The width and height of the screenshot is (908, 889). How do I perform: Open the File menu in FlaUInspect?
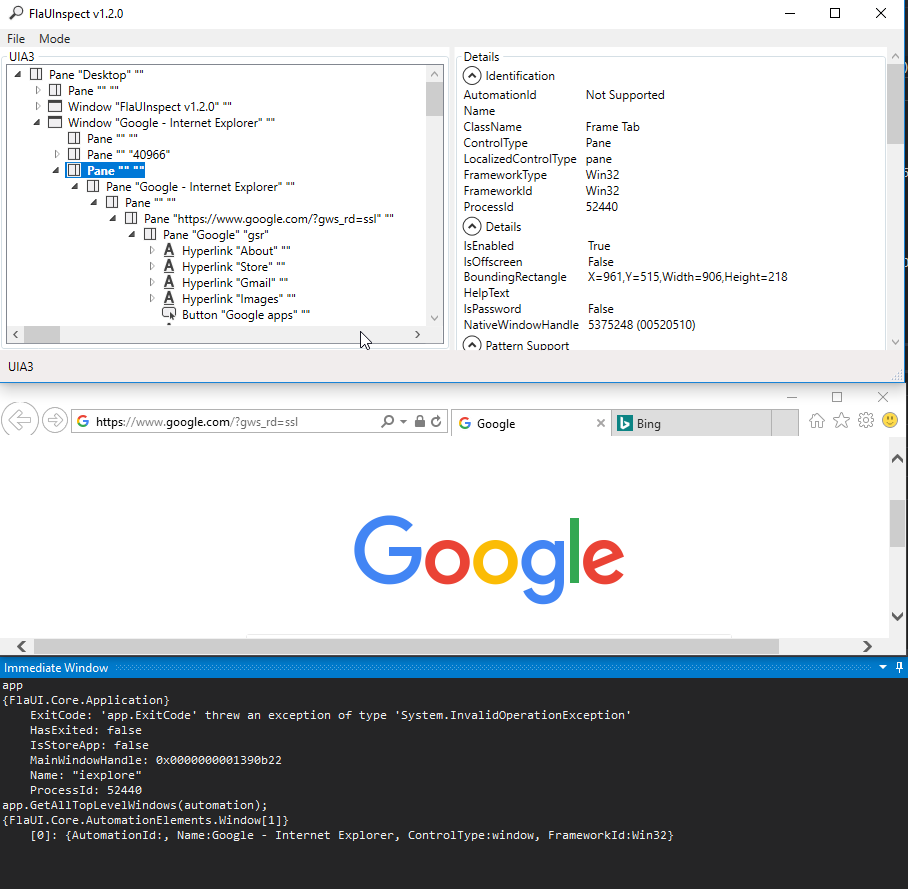click(15, 38)
